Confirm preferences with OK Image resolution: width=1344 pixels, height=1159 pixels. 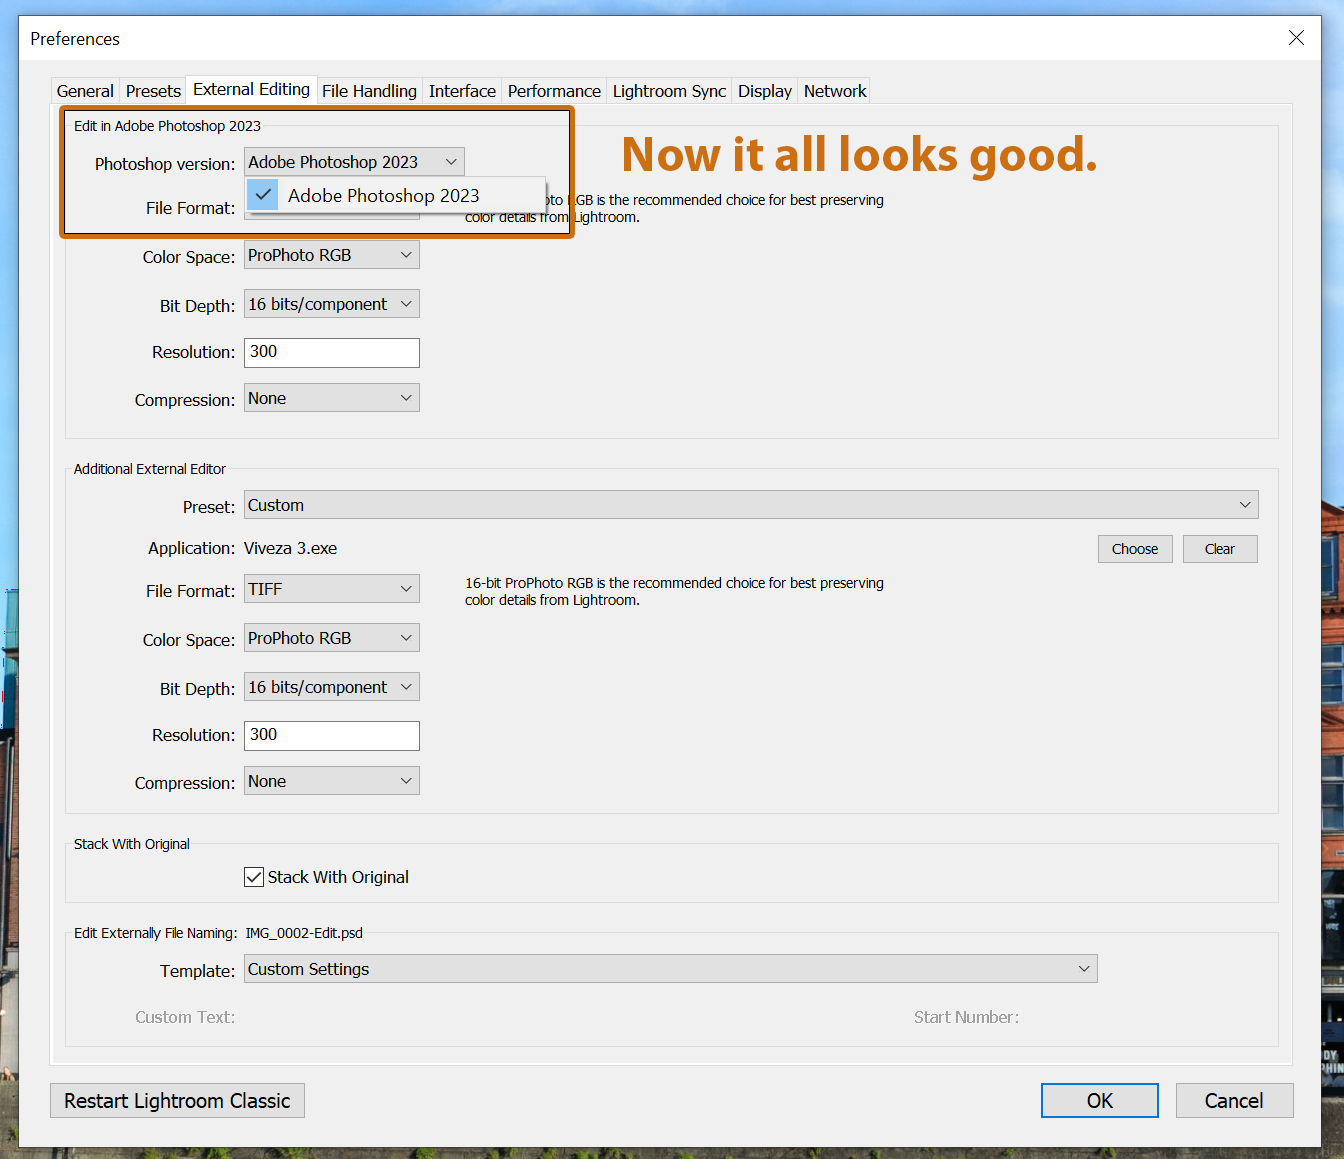click(x=1100, y=1101)
